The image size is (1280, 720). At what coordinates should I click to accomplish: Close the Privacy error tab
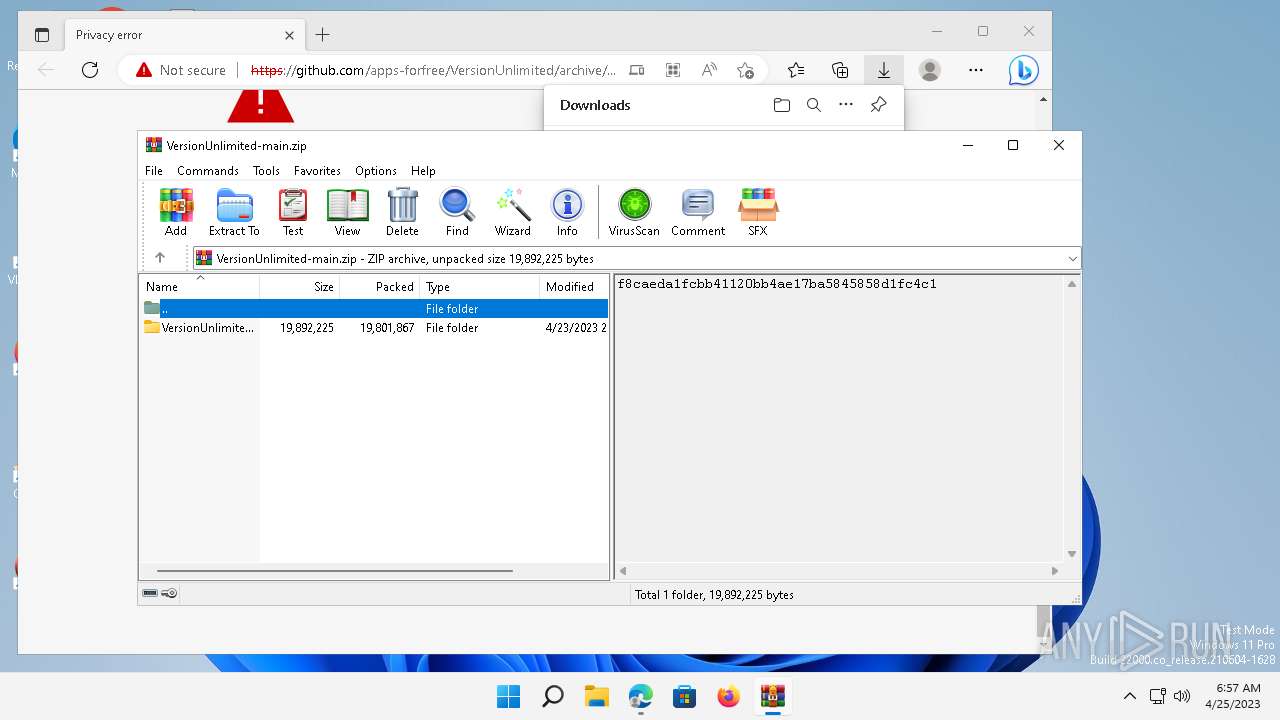[289, 35]
